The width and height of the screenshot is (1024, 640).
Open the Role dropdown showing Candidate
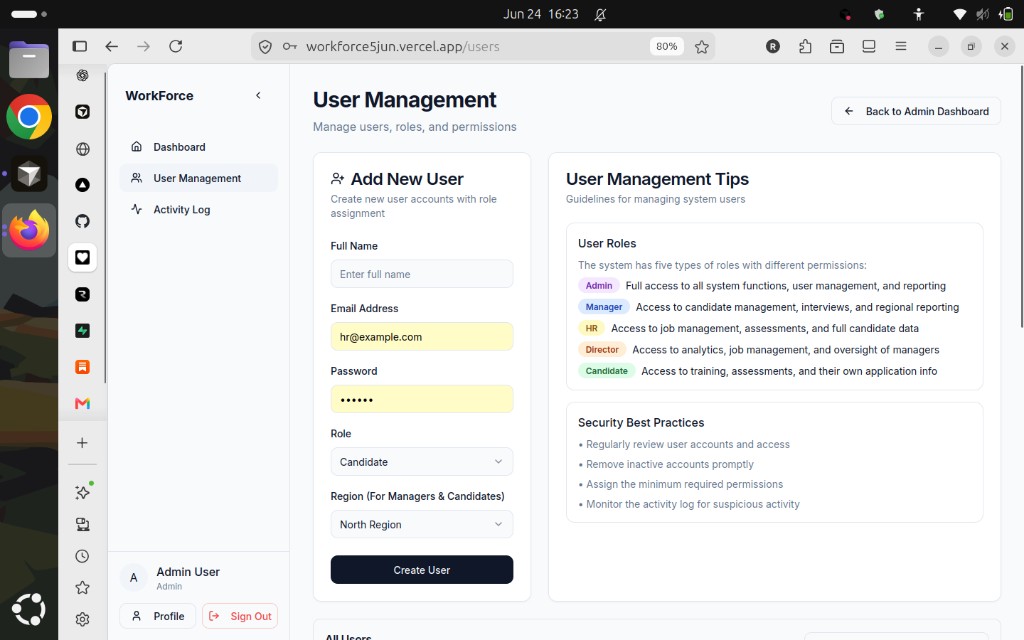[422, 462]
